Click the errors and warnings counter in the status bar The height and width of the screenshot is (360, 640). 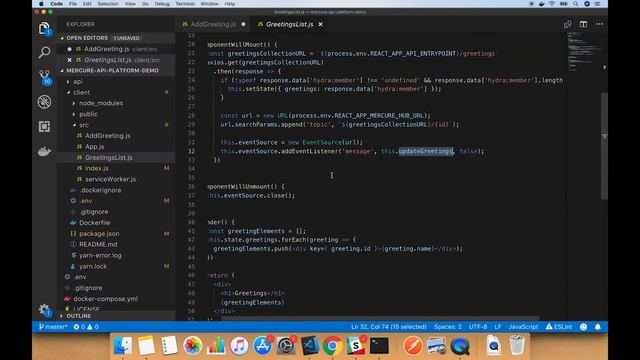(86, 327)
